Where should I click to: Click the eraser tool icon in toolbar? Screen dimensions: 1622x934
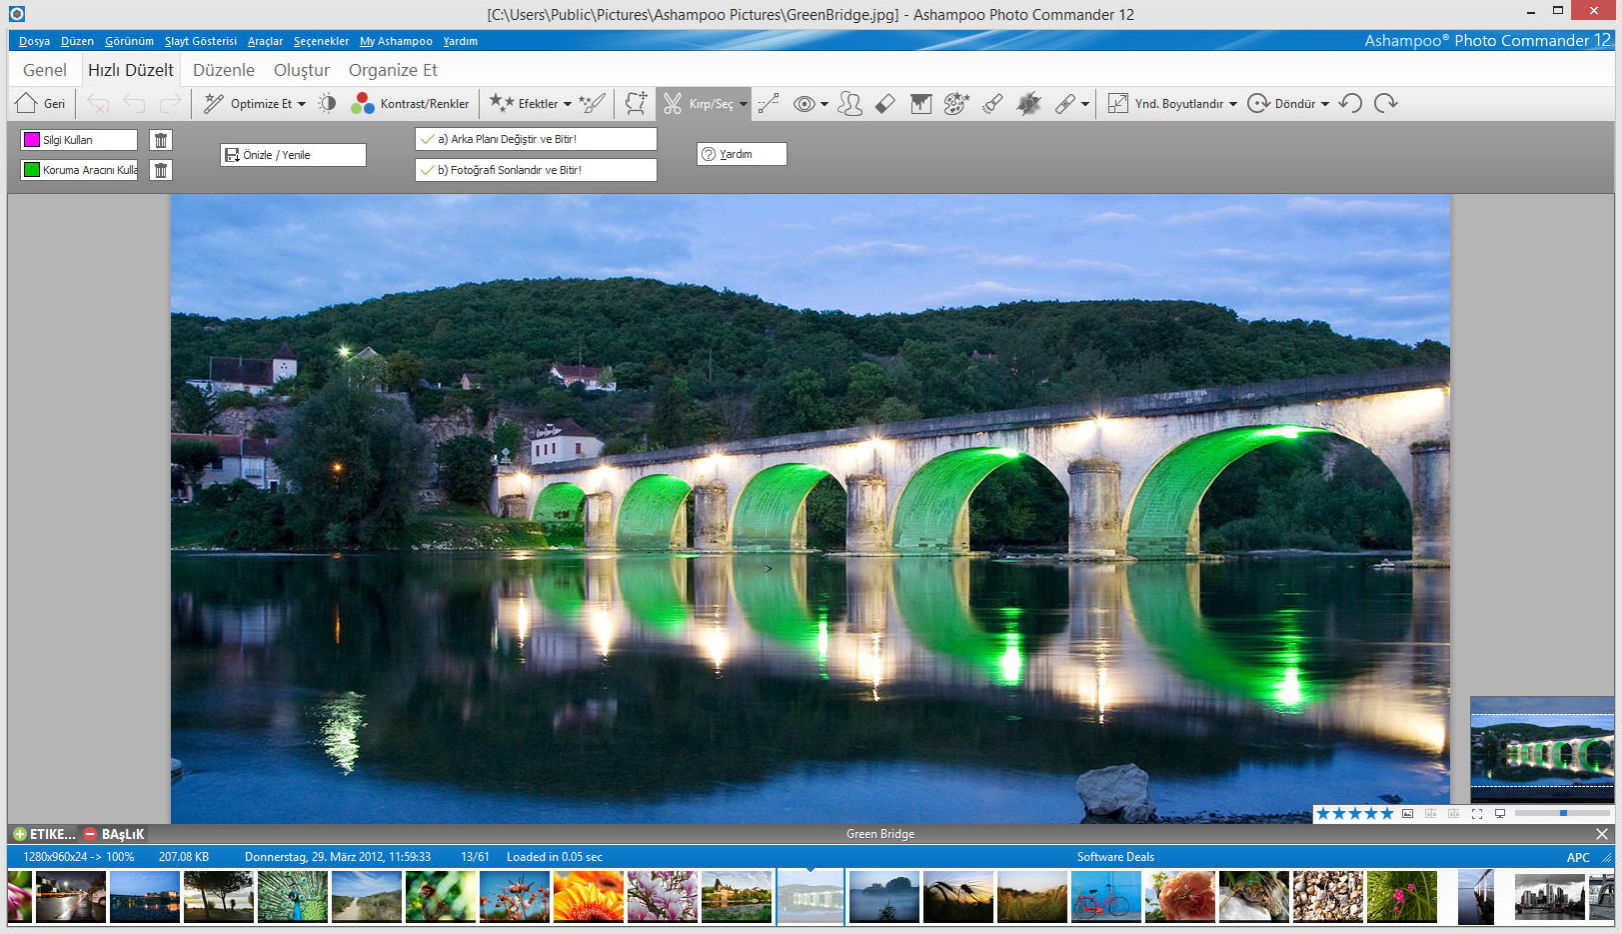[x=885, y=104]
